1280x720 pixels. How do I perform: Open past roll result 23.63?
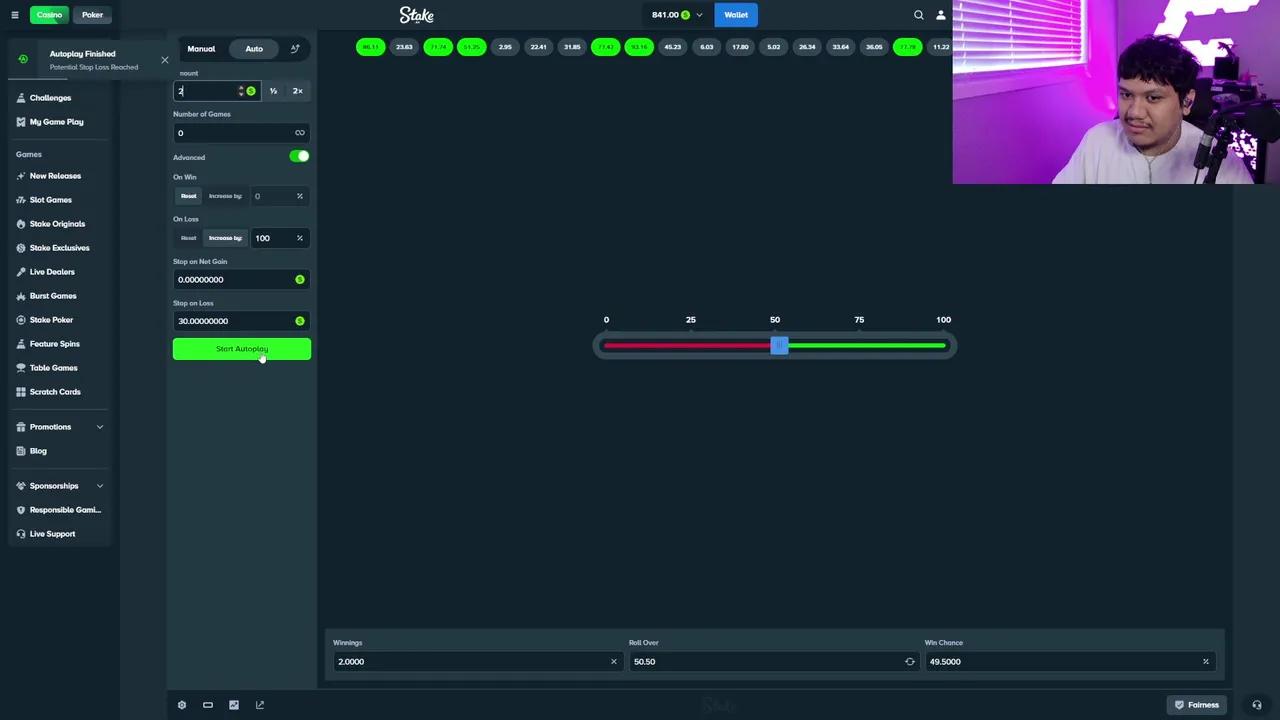point(404,47)
